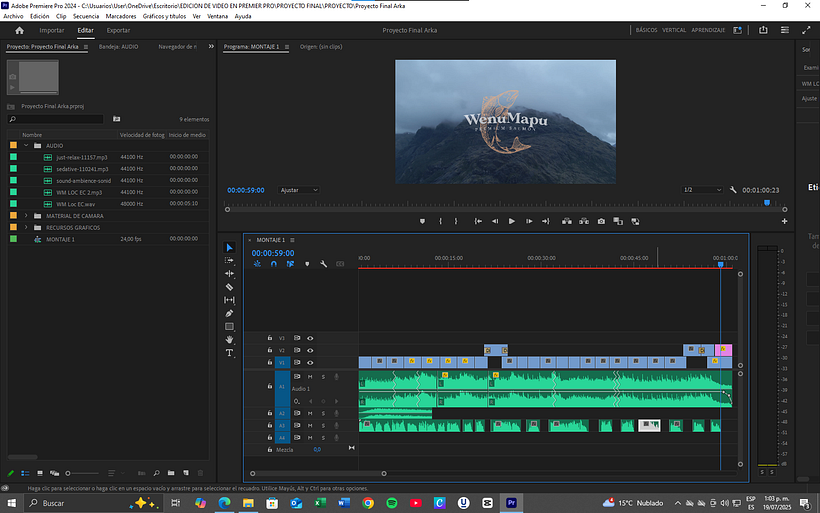Viewport: 820px width, 513px height.
Task: Step back one frame
Action: tap(495, 221)
